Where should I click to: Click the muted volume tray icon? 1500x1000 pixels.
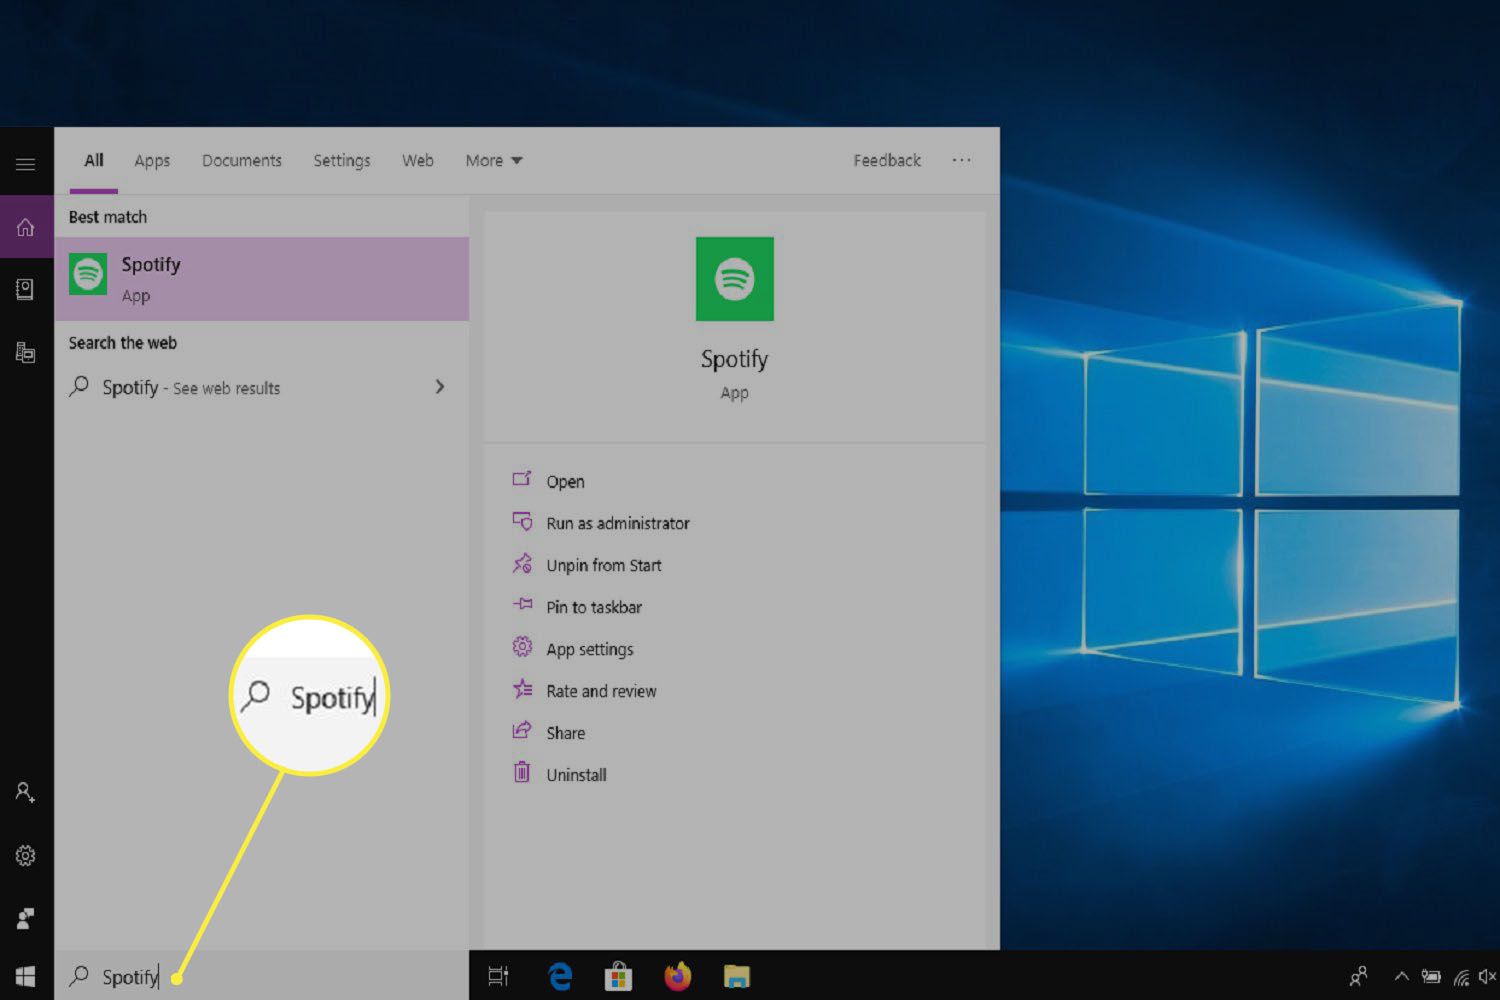point(1487,976)
